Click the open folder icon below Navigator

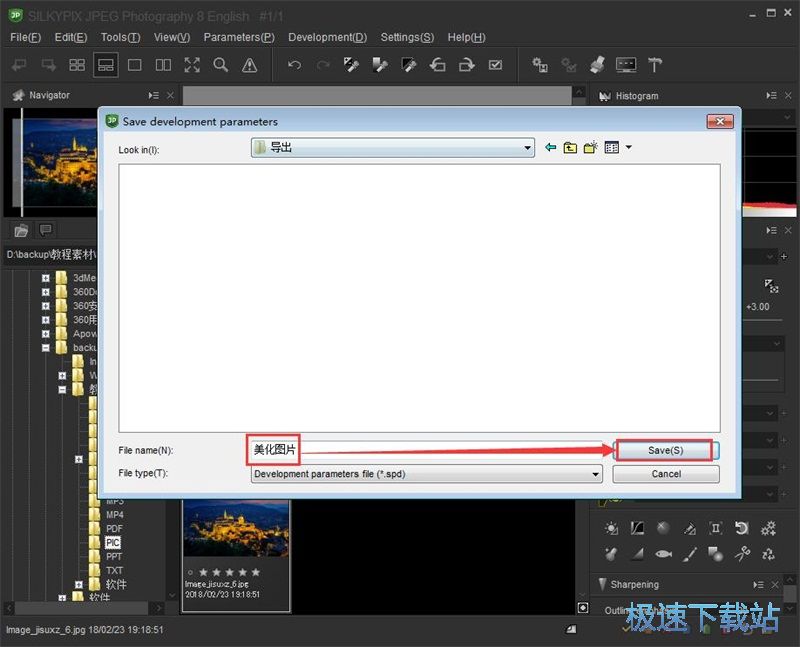(21, 231)
